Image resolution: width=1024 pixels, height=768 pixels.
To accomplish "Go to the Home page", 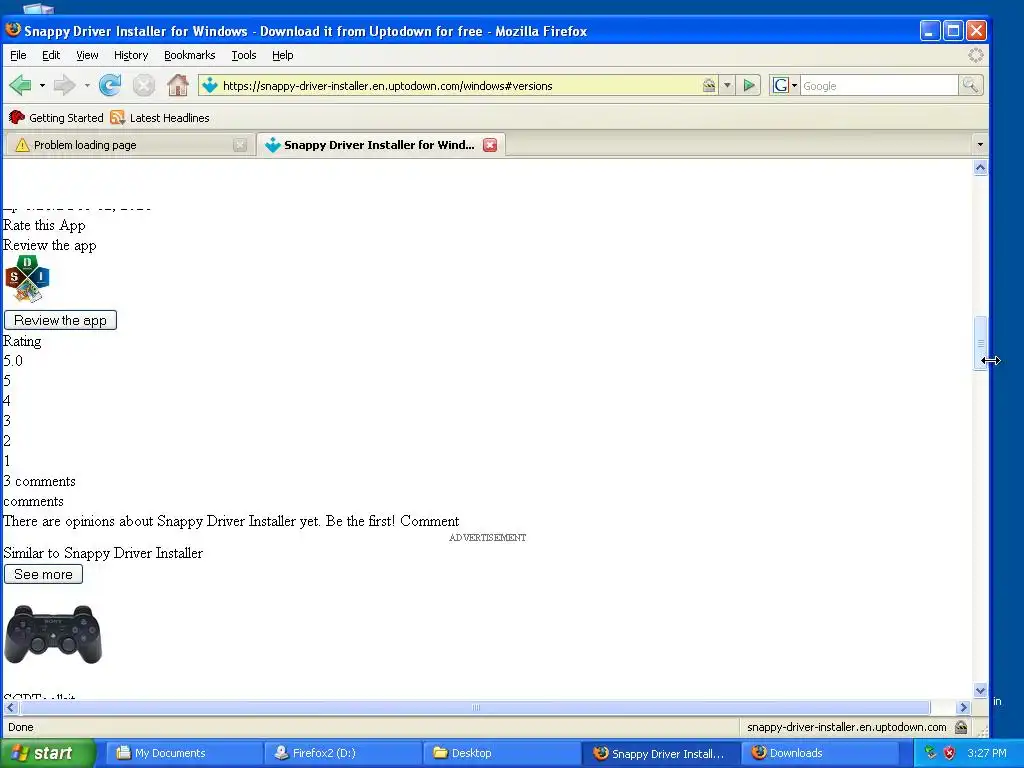I will pos(178,86).
